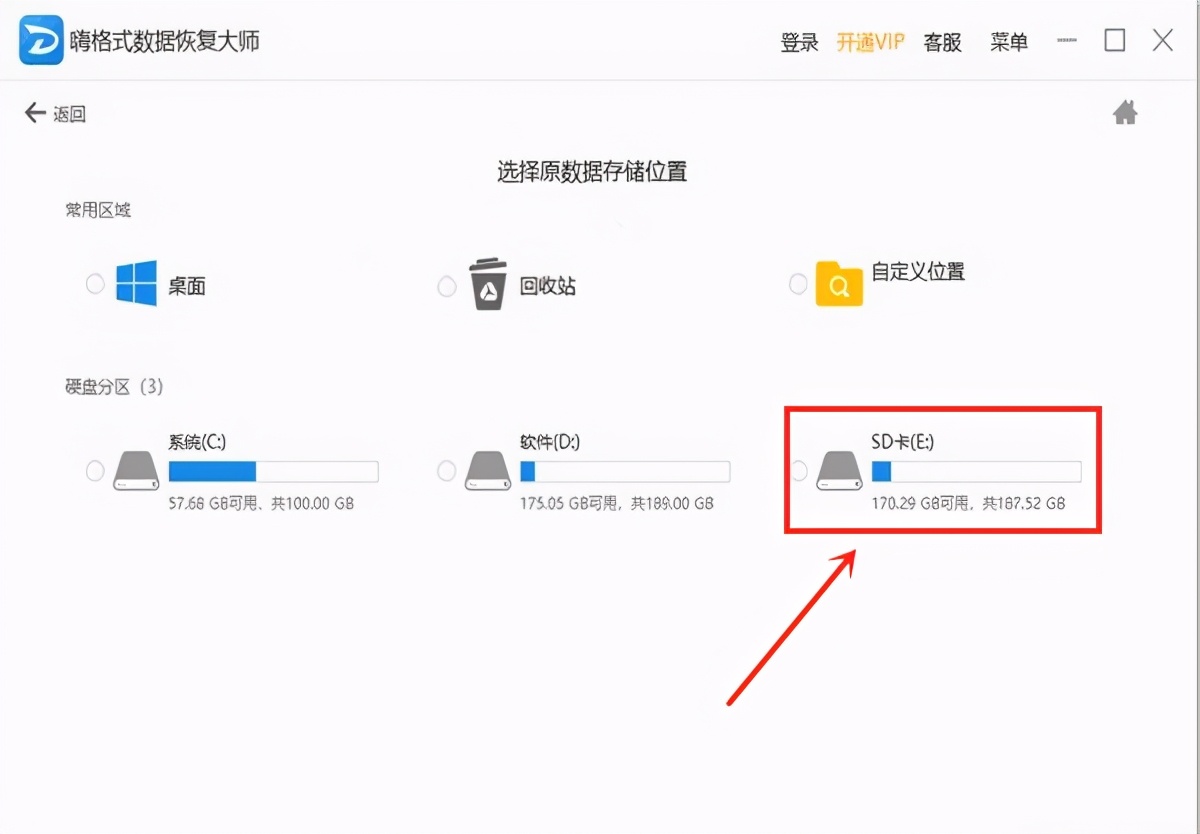Select the SD卡(E:) drive icon

[x=839, y=468]
